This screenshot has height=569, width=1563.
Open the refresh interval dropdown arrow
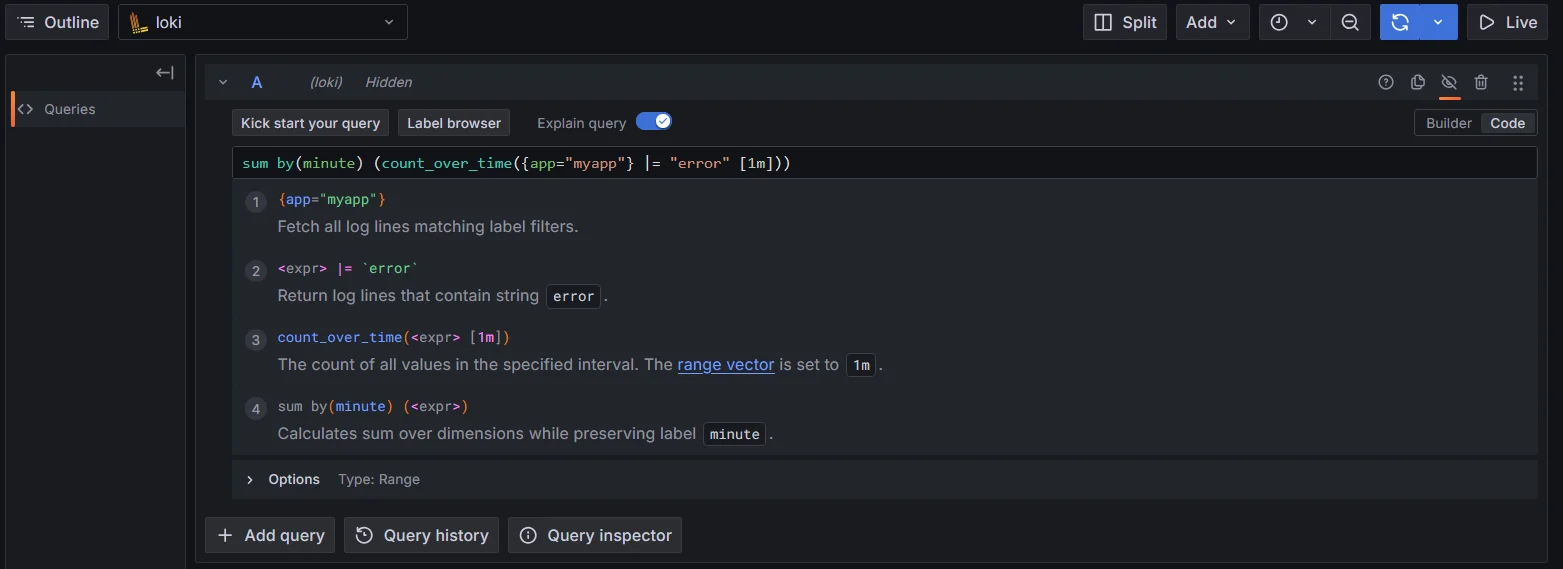pyautogui.click(x=1438, y=22)
